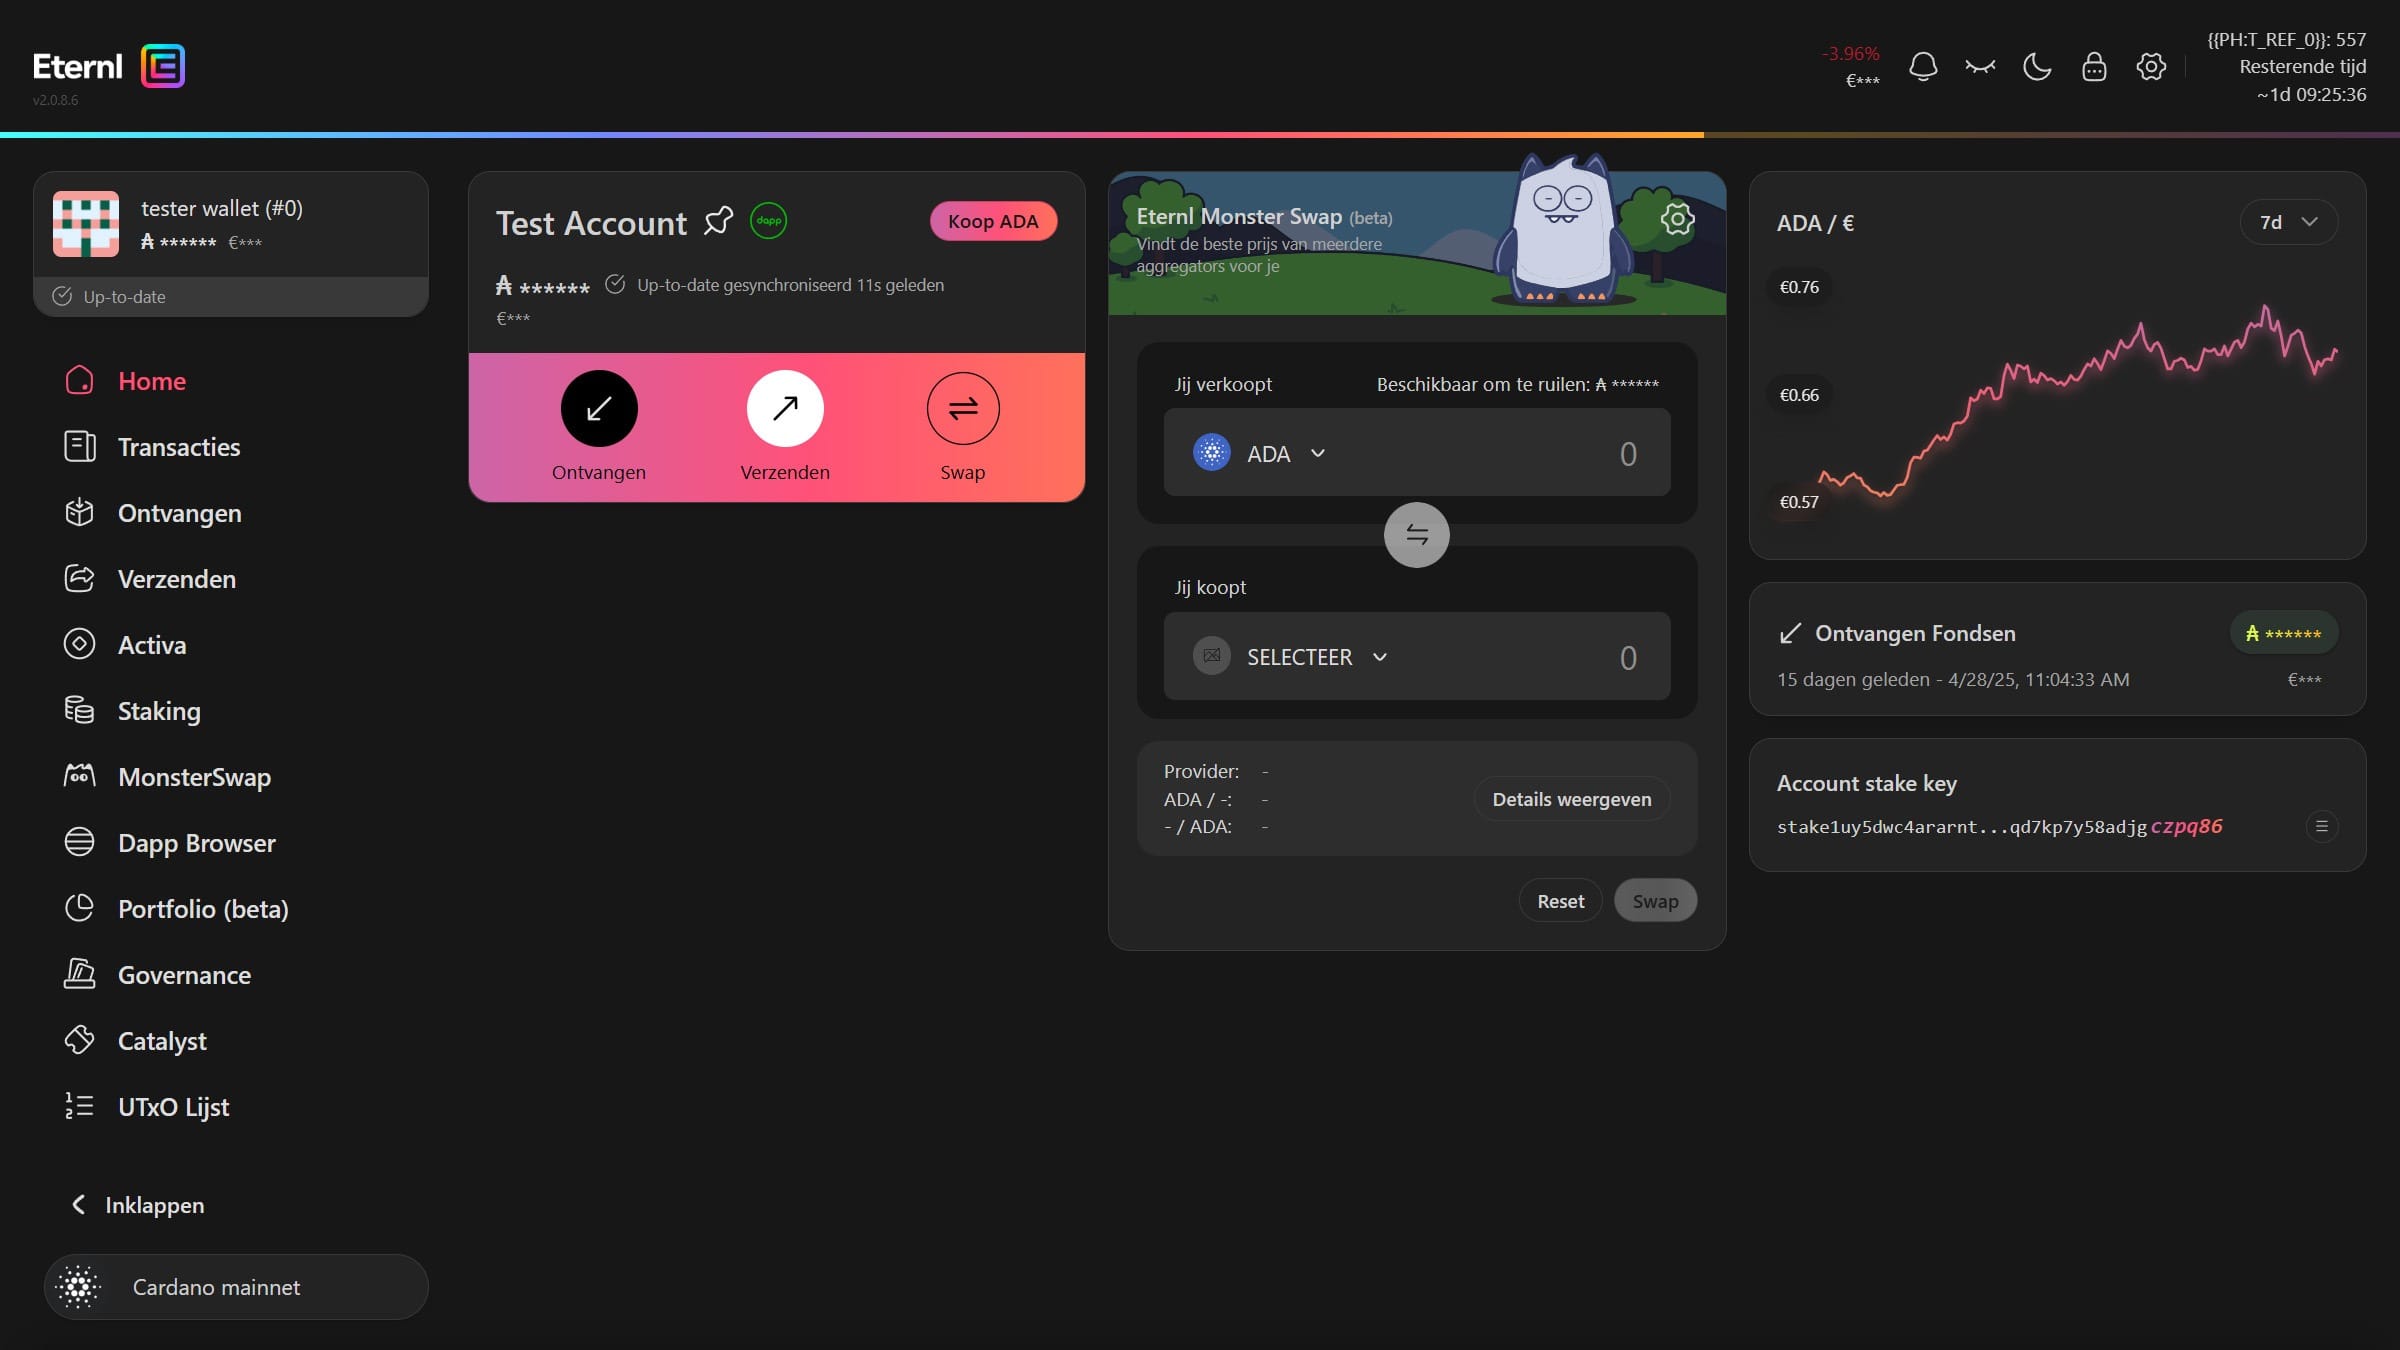
Task: Open stake key options menu icon
Action: click(2321, 826)
